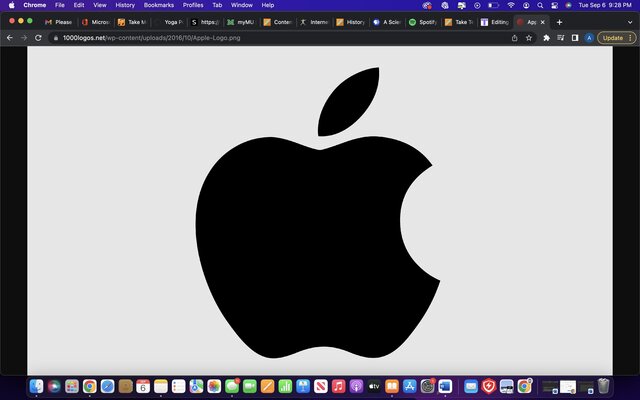This screenshot has height=400, width=640.
Task: Open Reminders from the Dock
Action: point(178,386)
